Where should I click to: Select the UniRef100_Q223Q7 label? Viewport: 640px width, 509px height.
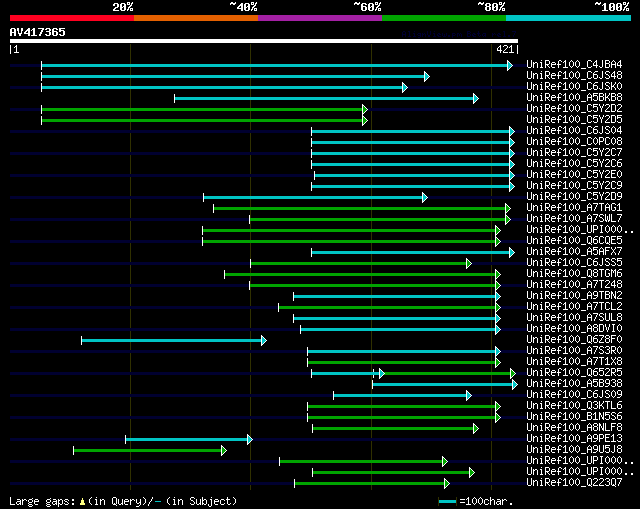click(x=574, y=483)
